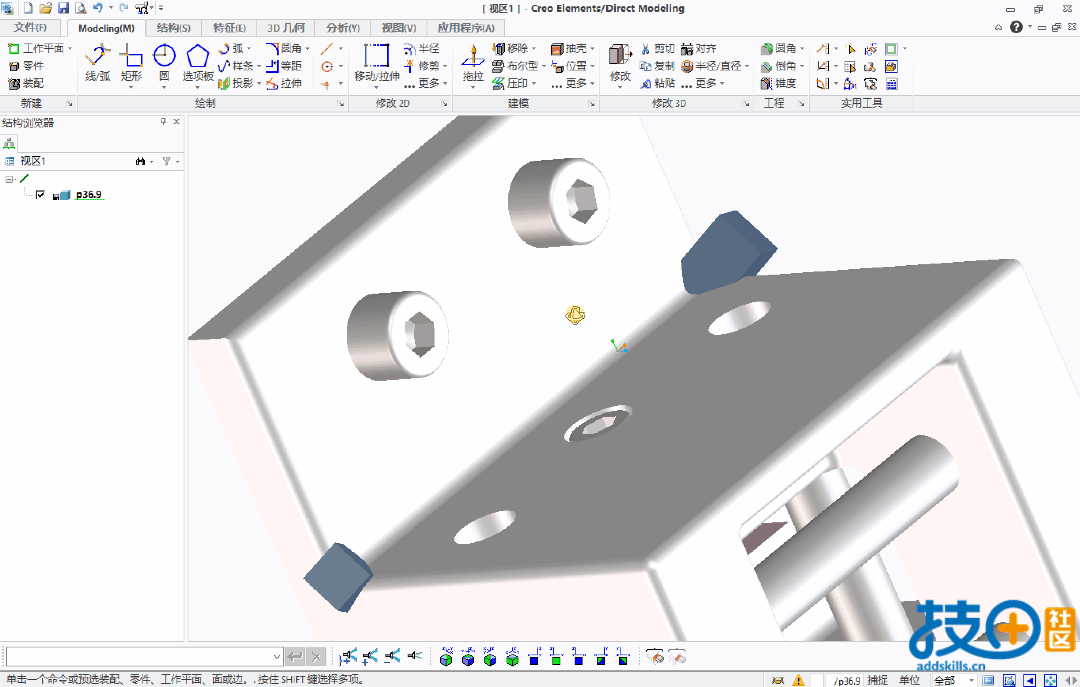Choose the 矩形 rectangle tool

[x=131, y=63]
